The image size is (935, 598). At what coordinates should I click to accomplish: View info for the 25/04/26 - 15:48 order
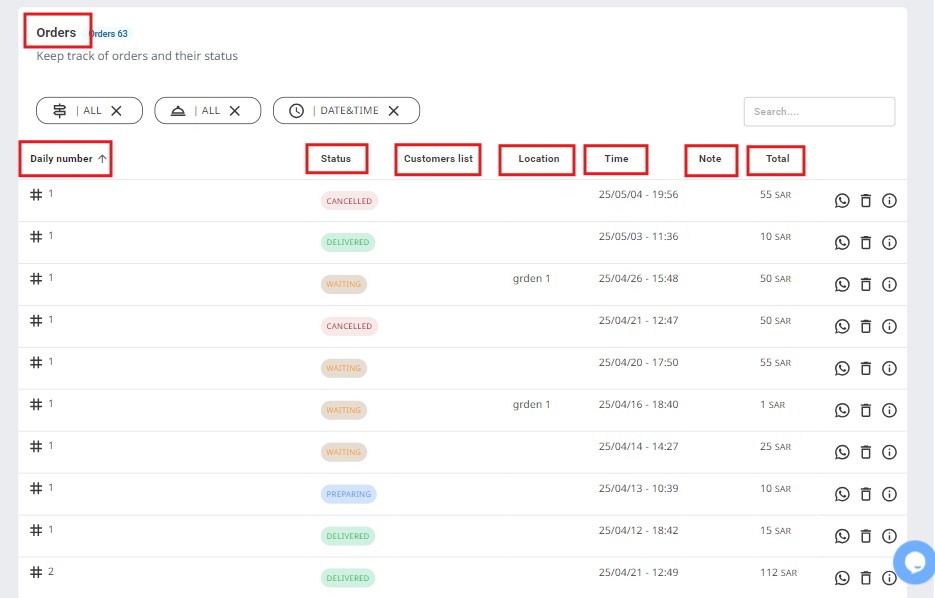point(889,285)
